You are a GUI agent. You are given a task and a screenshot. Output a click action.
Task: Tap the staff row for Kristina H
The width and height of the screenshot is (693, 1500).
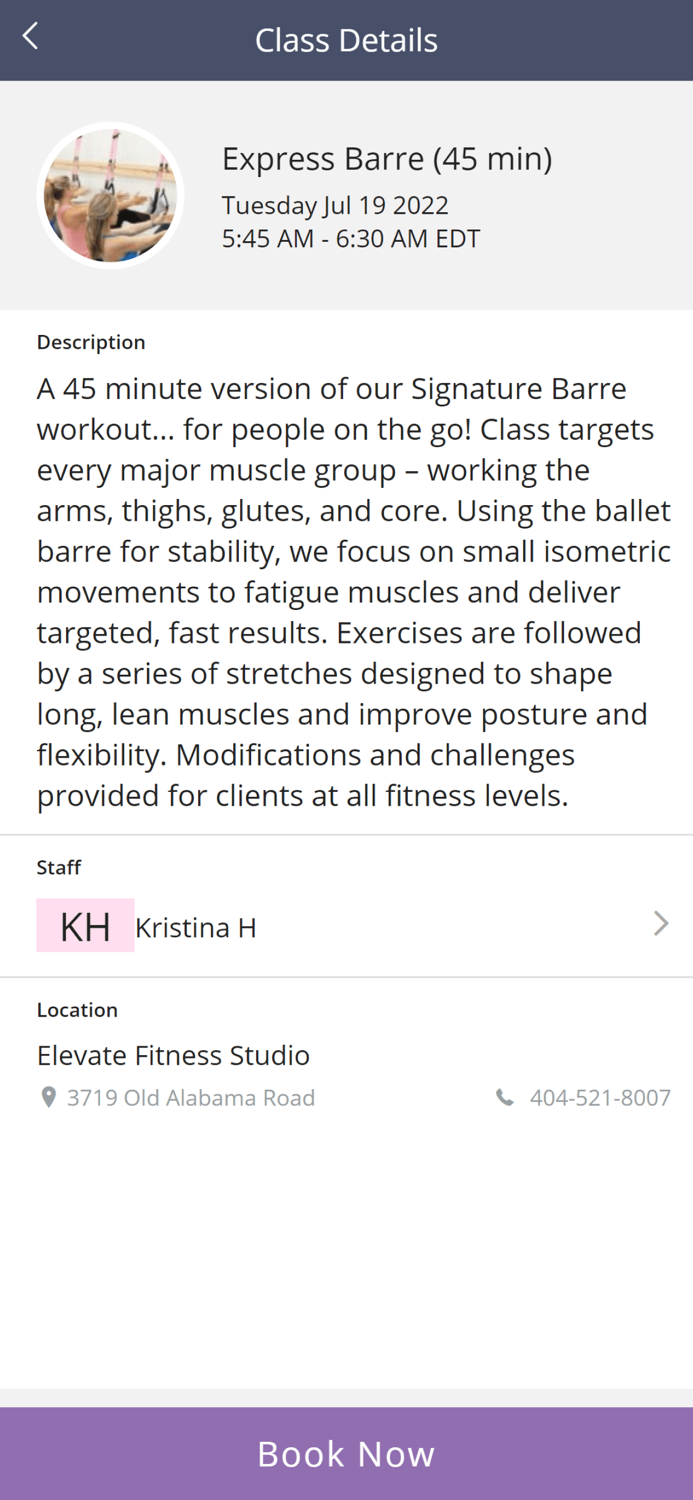pos(346,925)
